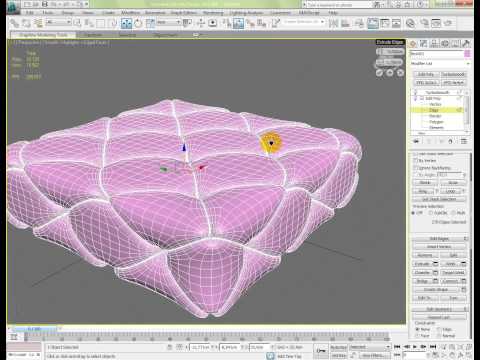Toggle the Angle Snap icon
480x360 pixels.
point(238,23)
